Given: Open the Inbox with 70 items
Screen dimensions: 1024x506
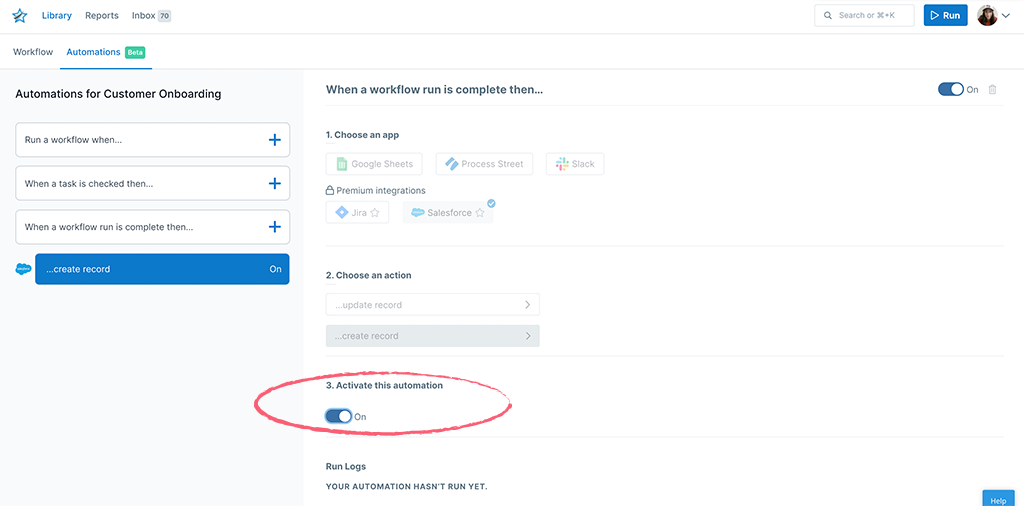Looking at the screenshot, I should click(x=152, y=16).
